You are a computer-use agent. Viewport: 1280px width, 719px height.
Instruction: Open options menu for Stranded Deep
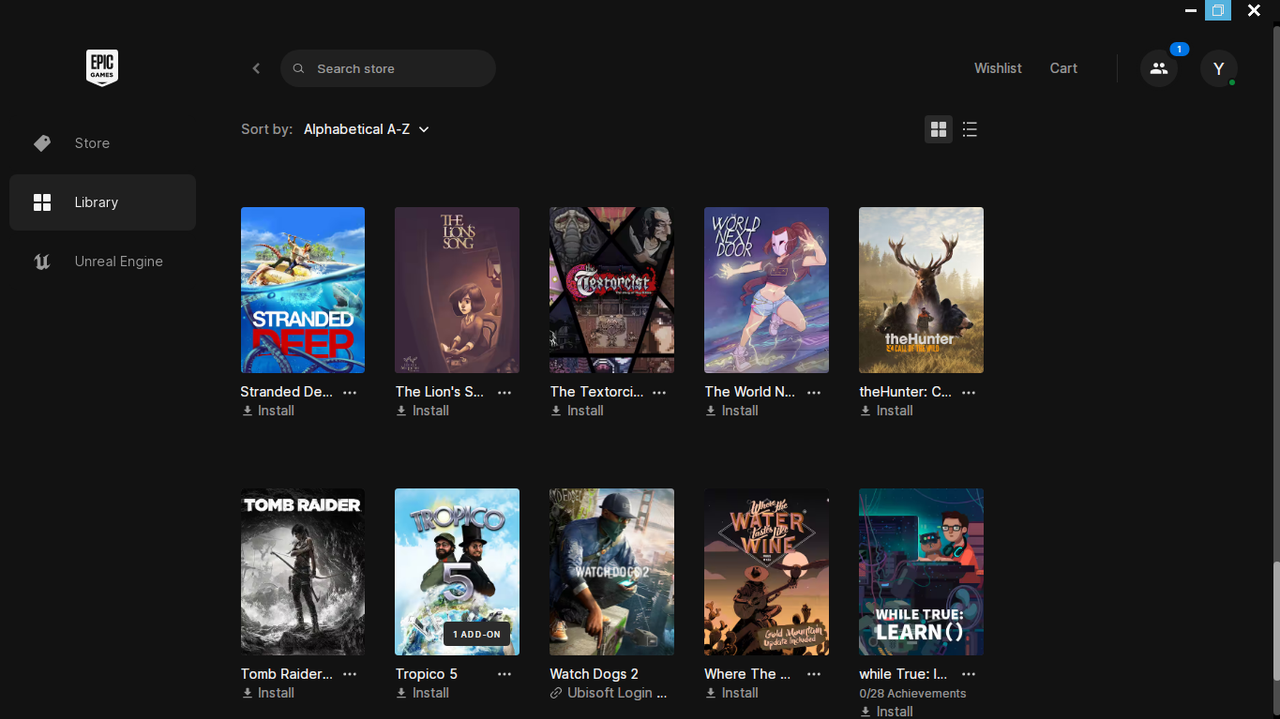pyautogui.click(x=350, y=393)
